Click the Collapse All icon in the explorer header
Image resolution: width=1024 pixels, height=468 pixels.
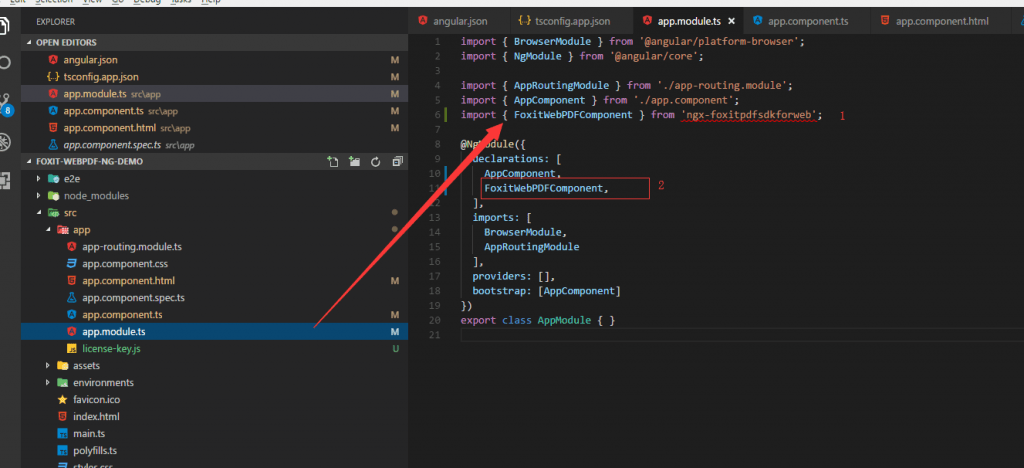click(x=397, y=162)
